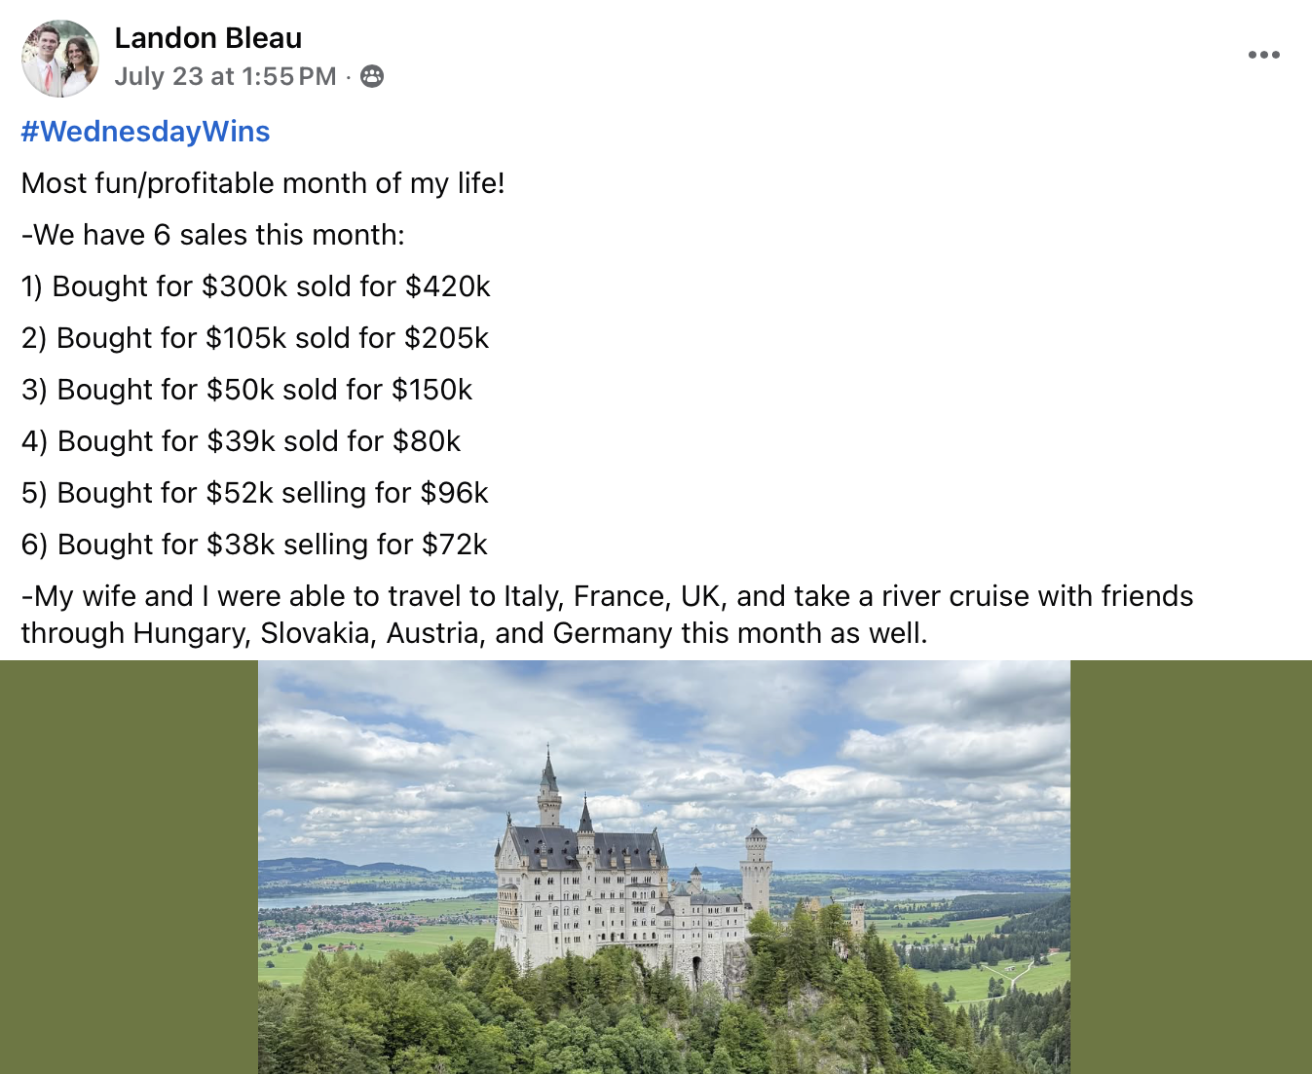The image size is (1312, 1074).
Task: Click the members audience icon beside timestamp
Action: 372,76
